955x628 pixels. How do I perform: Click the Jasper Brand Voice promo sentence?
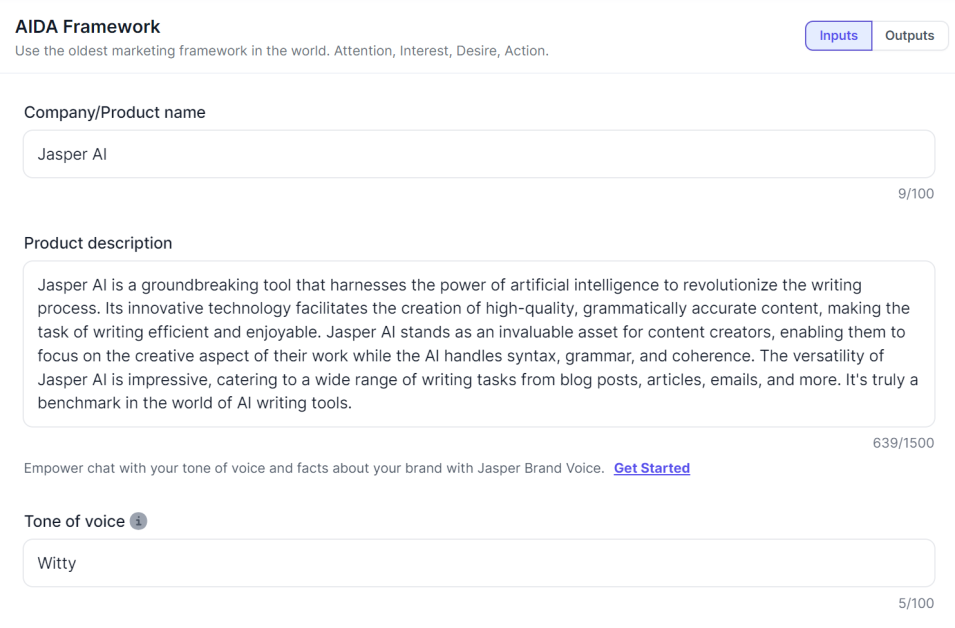point(313,468)
